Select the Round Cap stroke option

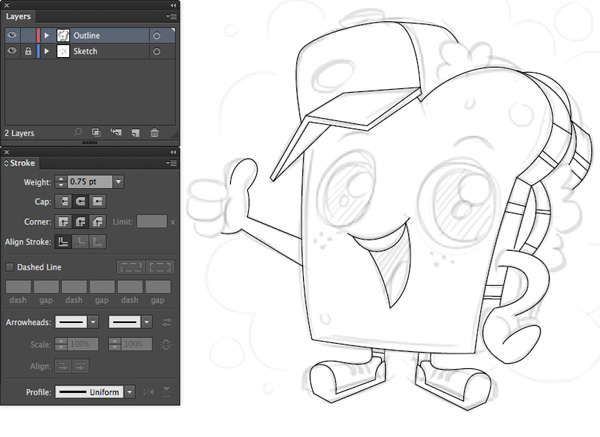[x=80, y=201]
